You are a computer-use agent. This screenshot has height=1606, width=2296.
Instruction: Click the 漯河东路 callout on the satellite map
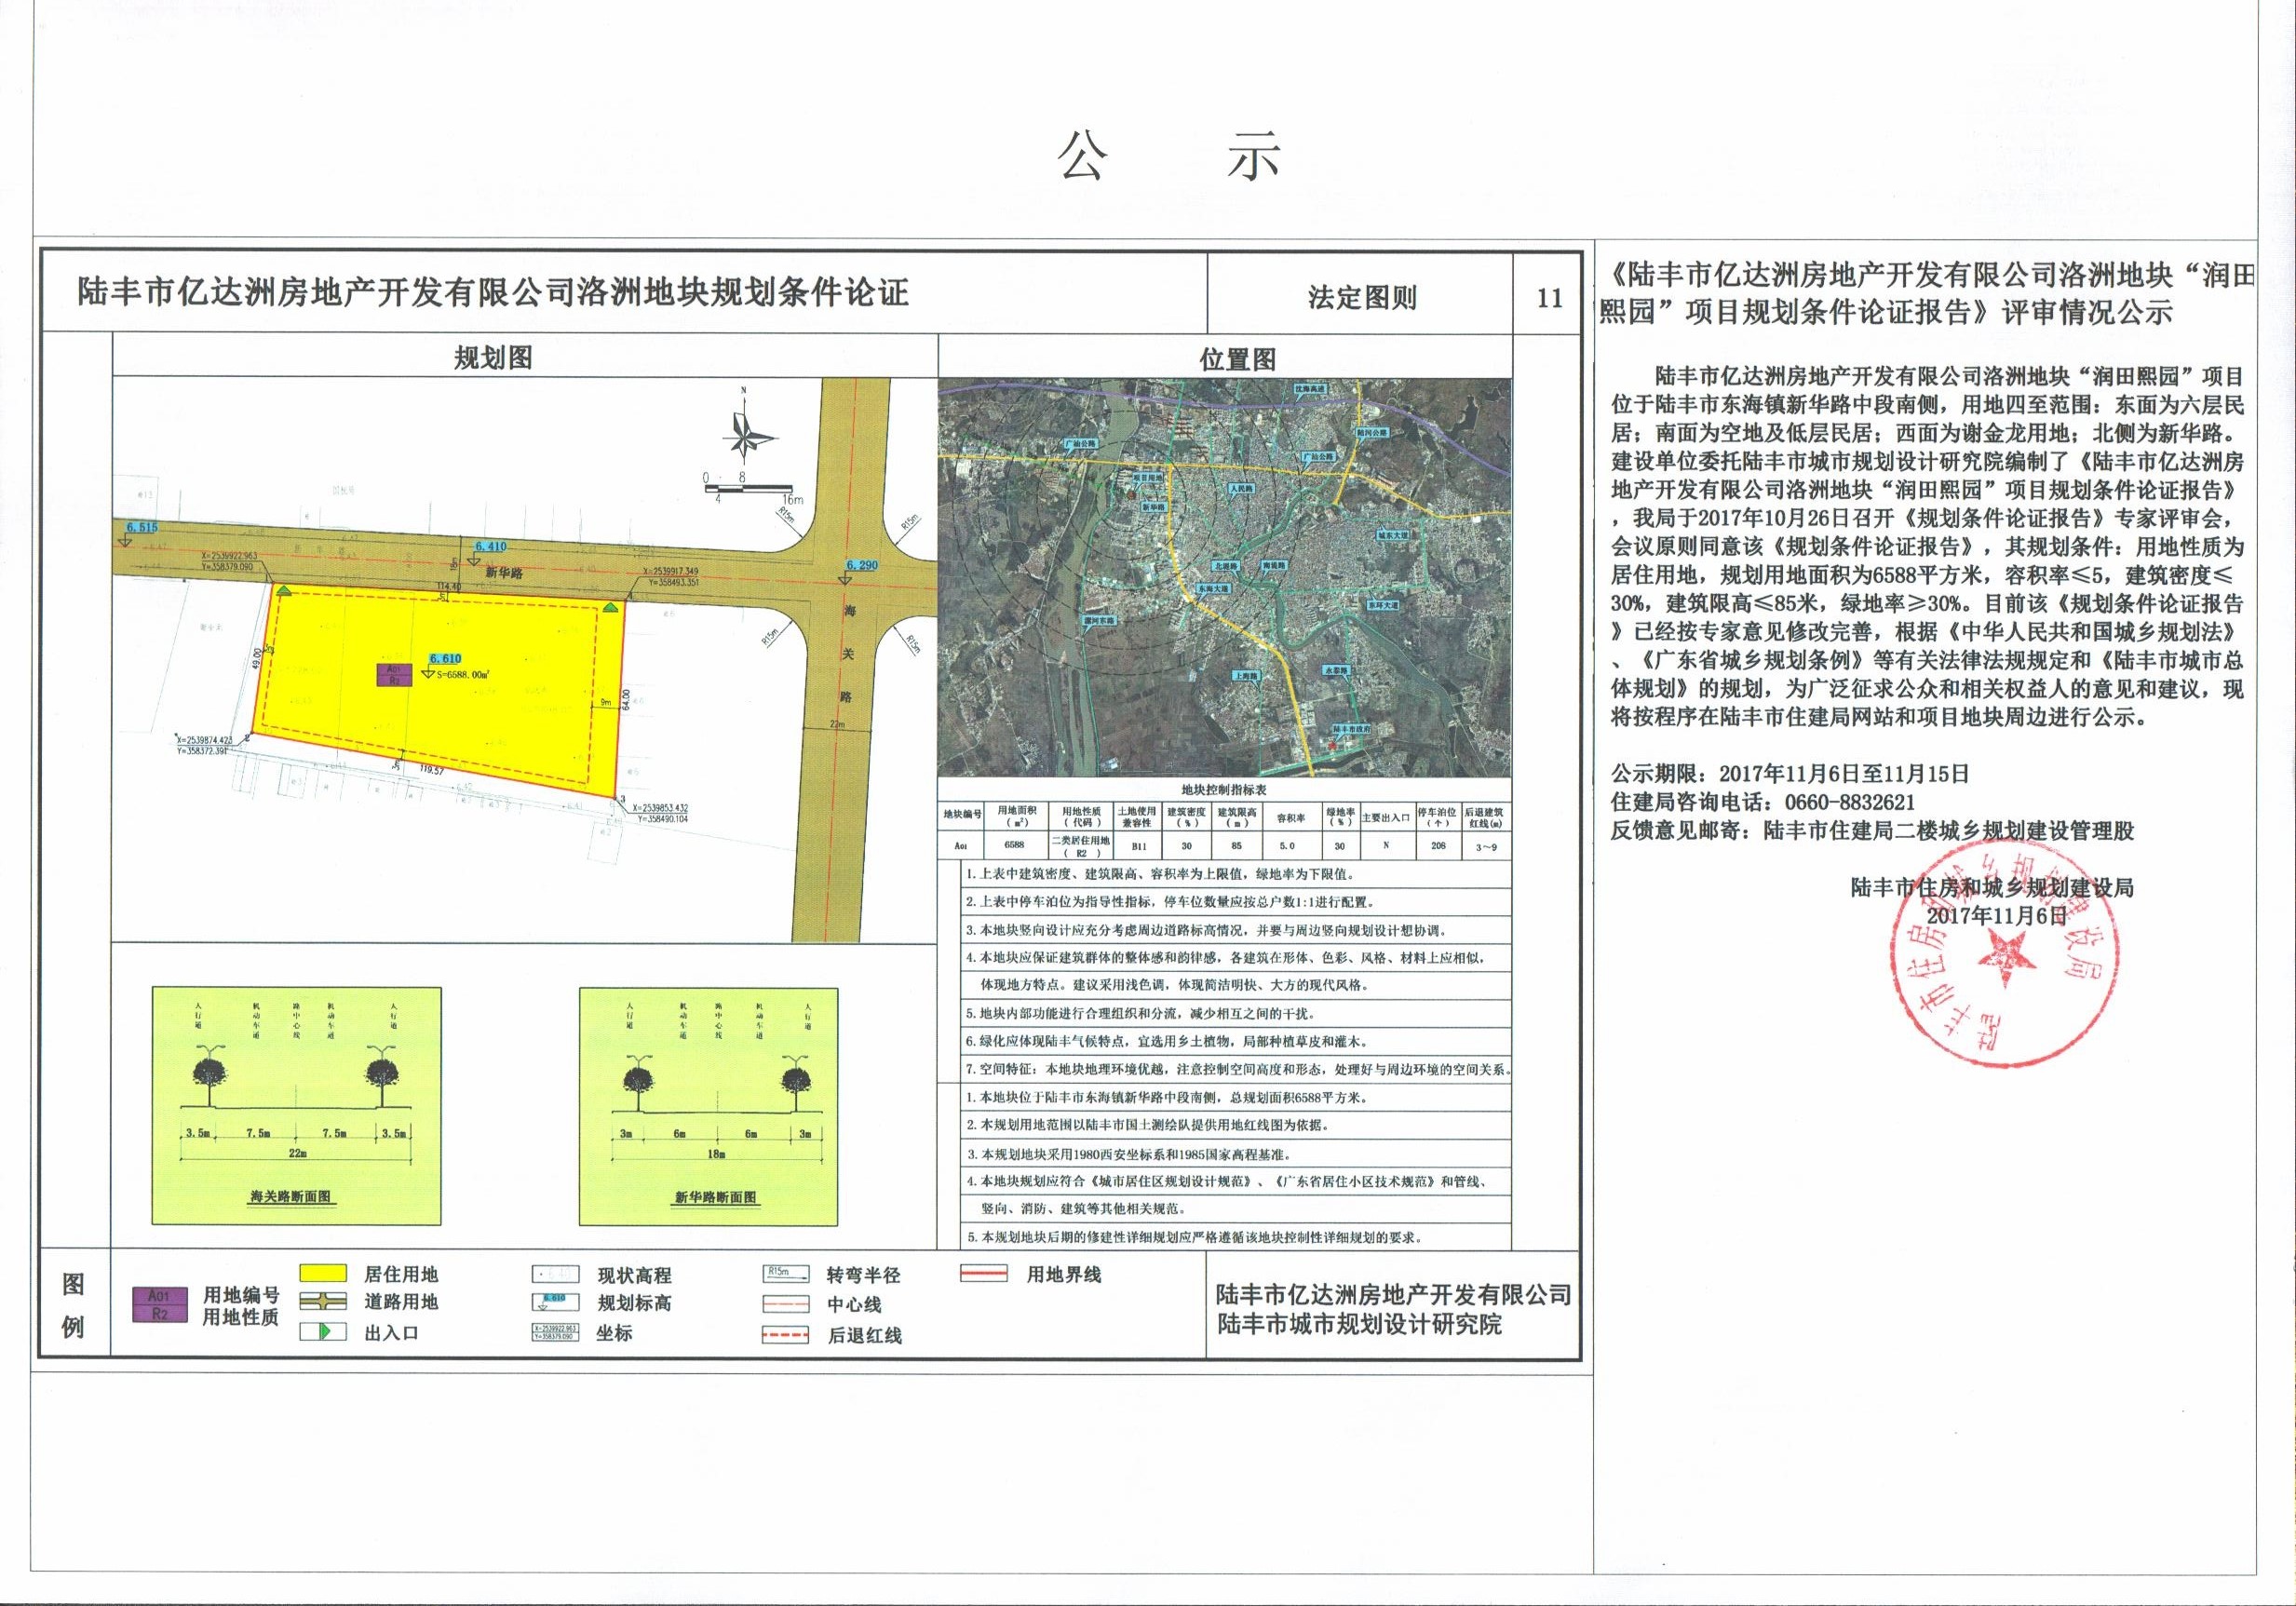point(1098,620)
